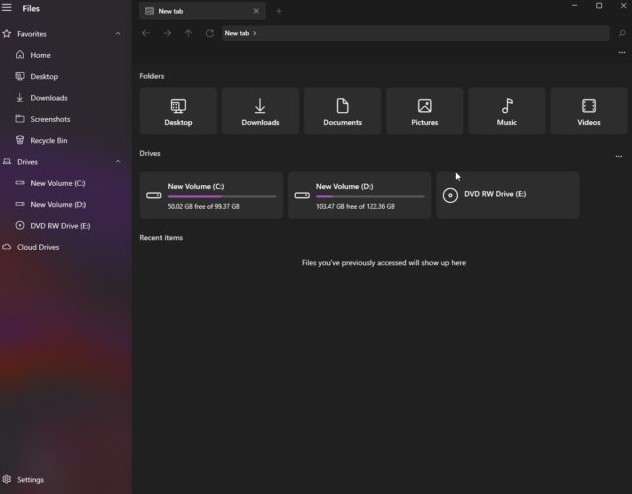Screen dimensions: 632x494
Task: Select the New tab tab
Action: pos(195,11)
